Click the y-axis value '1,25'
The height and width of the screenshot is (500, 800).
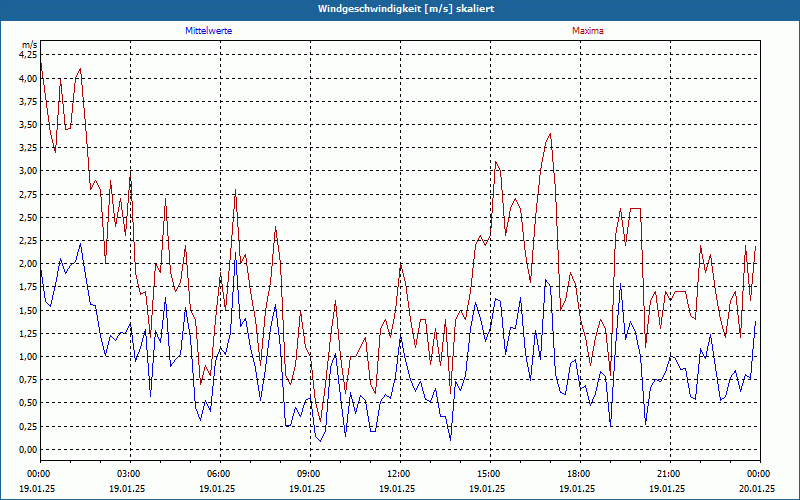(x=29, y=333)
